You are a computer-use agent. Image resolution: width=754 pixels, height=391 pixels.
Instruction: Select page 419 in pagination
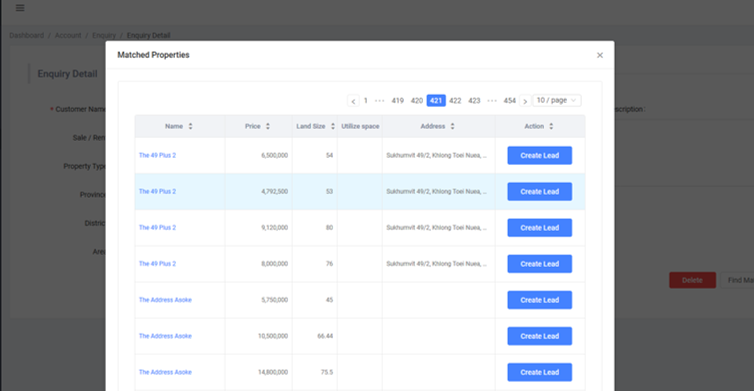point(397,101)
